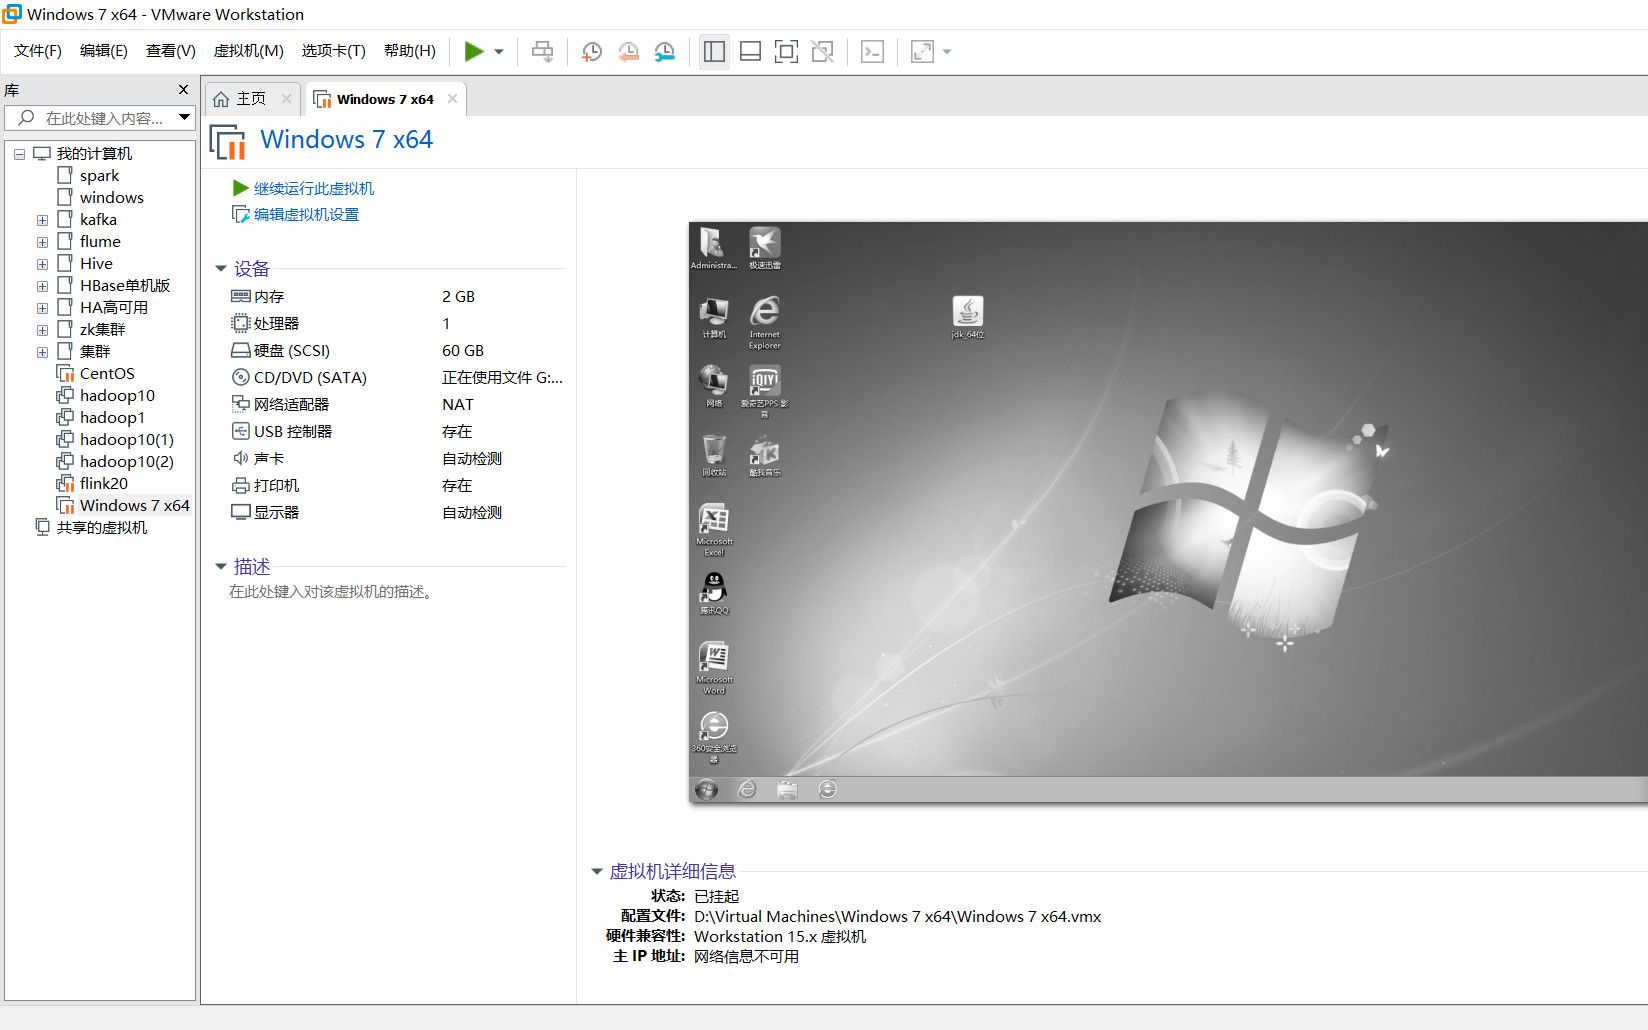Open the CentOS virtual machine in the library
Screen dimensions: 1648x1030
pyautogui.click(x=105, y=373)
